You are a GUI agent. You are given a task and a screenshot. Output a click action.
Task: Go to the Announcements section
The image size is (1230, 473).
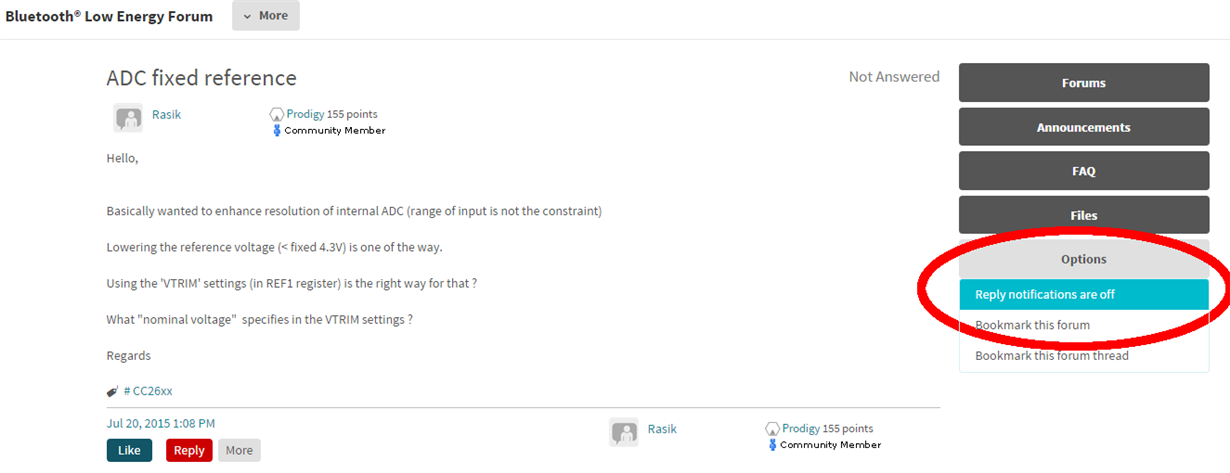(1083, 127)
